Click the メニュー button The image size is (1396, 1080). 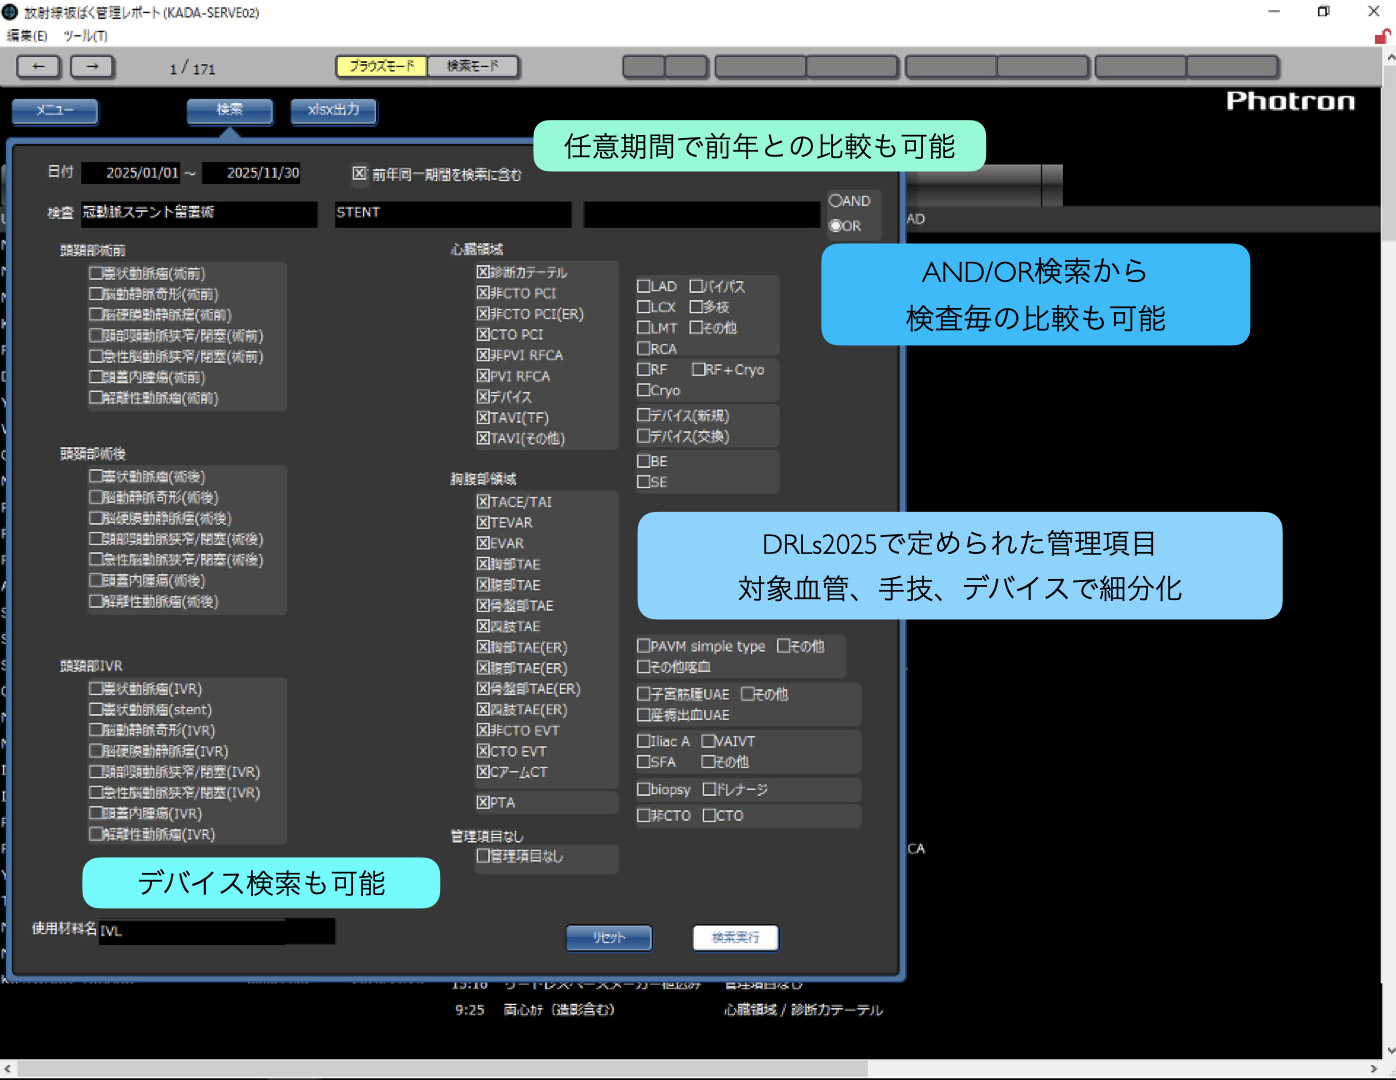point(55,110)
